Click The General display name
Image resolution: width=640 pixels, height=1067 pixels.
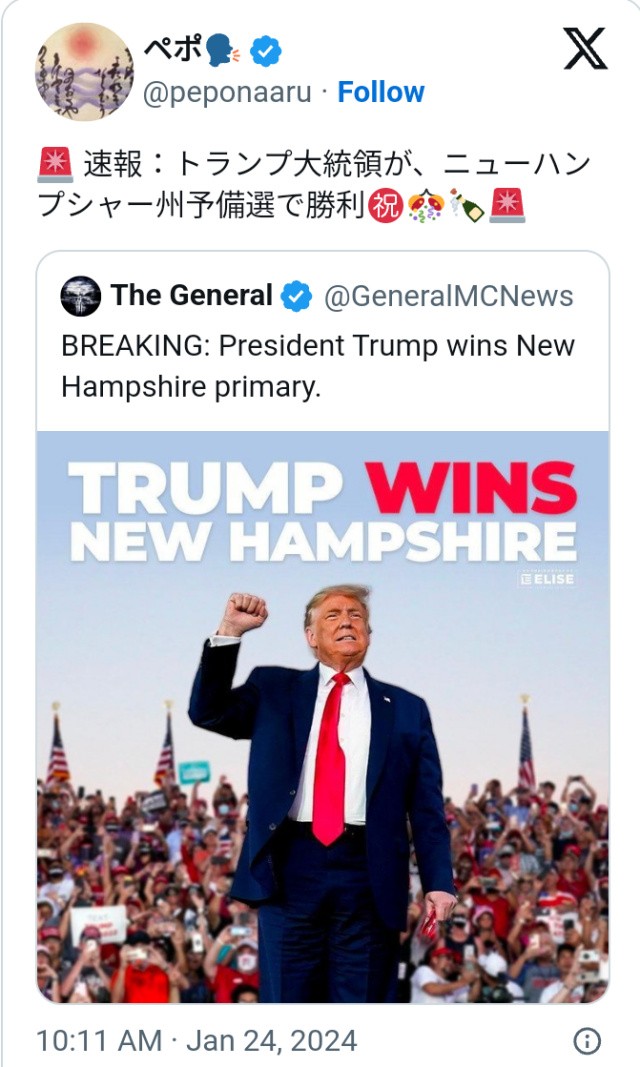tap(191, 296)
